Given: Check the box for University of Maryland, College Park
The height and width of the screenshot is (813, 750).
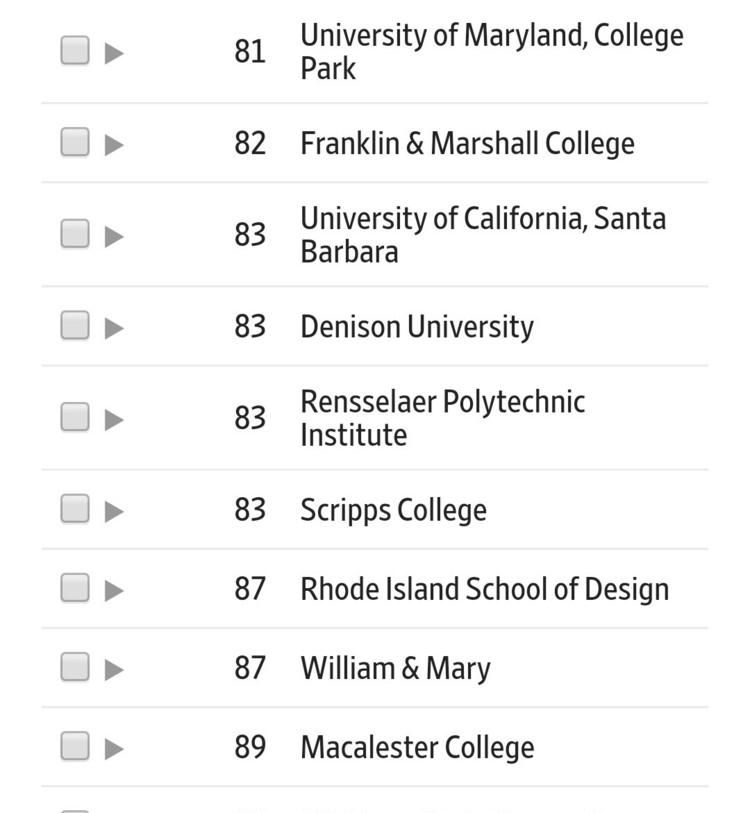Looking at the screenshot, I should (x=75, y=50).
